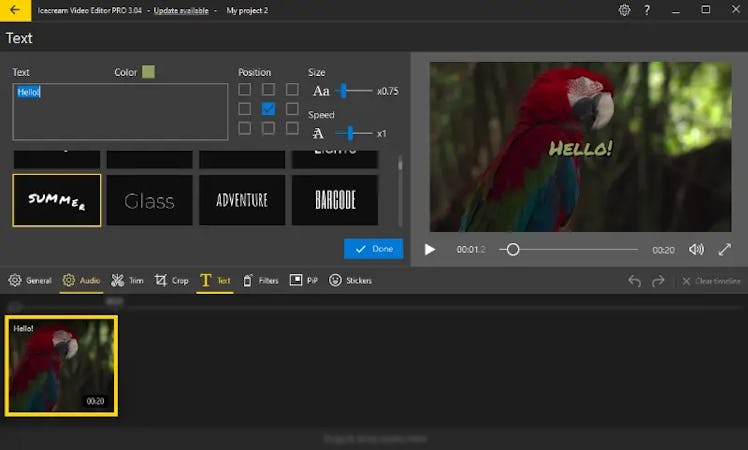748x450 pixels.
Task: Click the Speed value x1
Action: point(382,134)
